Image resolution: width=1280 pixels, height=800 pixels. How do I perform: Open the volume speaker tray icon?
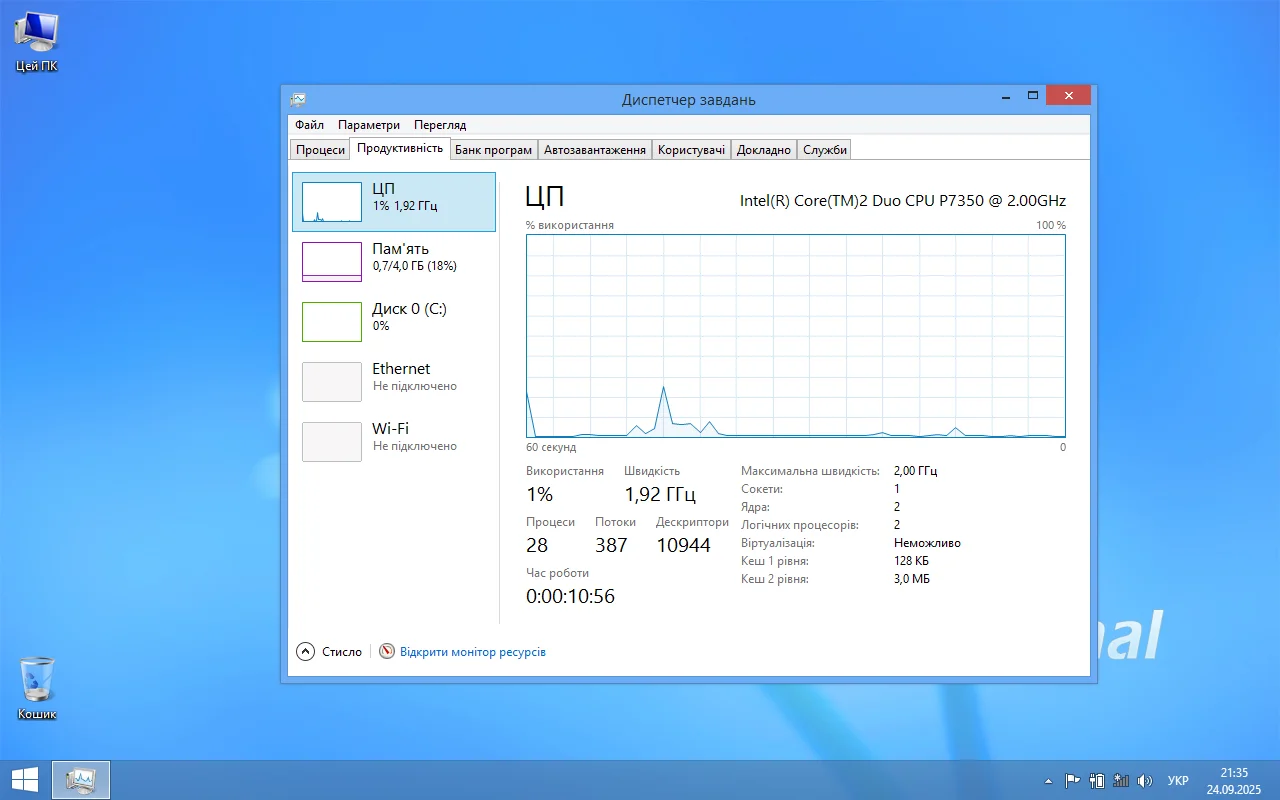pos(1145,781)
